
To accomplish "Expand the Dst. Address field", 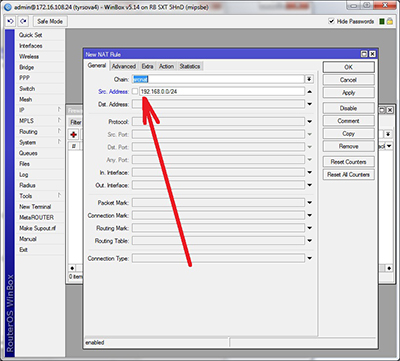I will (x=309, y=104).
